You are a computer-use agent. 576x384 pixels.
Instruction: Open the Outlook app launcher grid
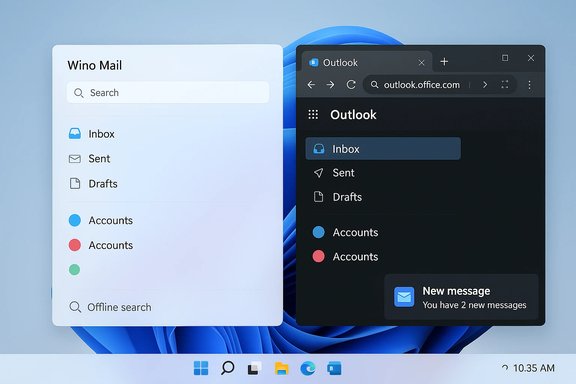313,115
